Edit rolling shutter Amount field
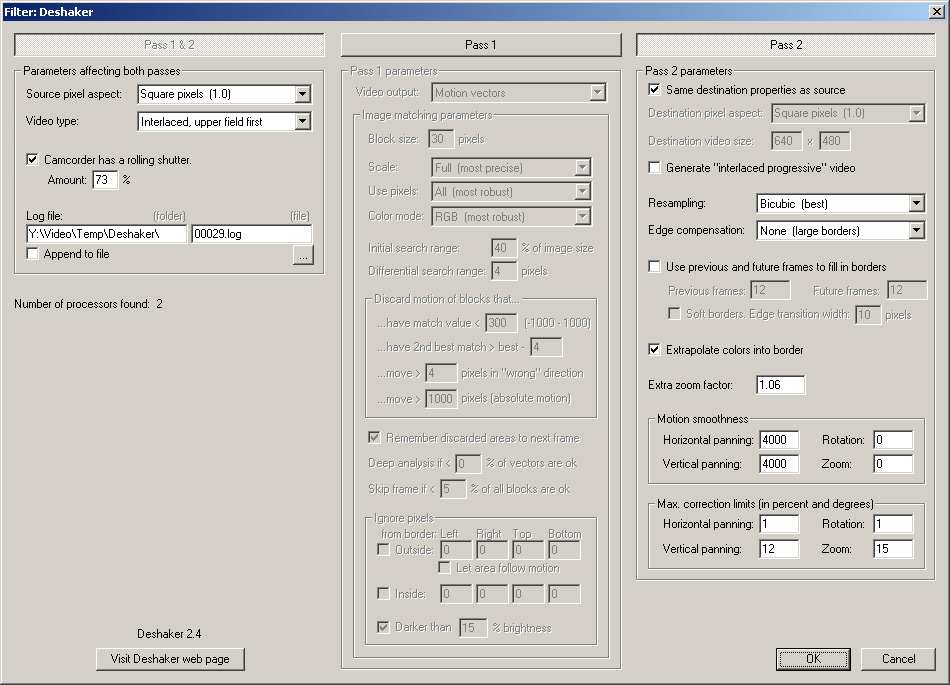The image size is (950, 685). [105, 180]
